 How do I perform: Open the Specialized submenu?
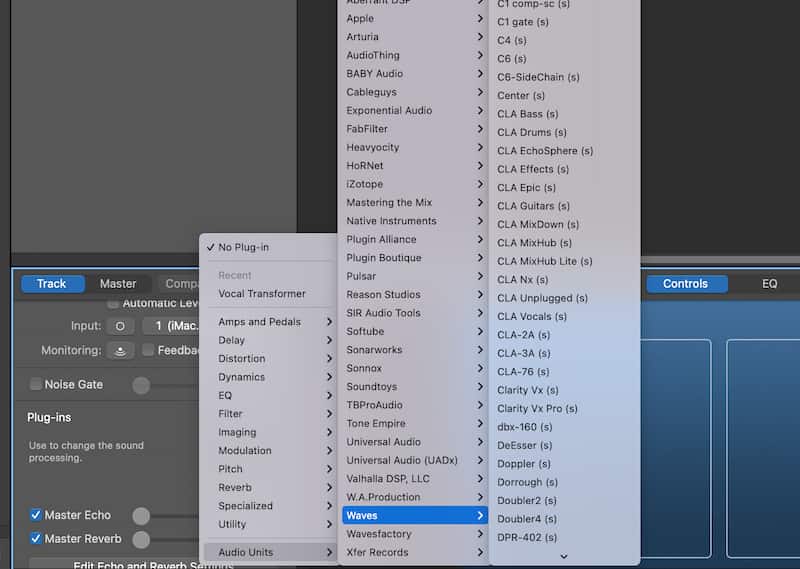(268, 506)
